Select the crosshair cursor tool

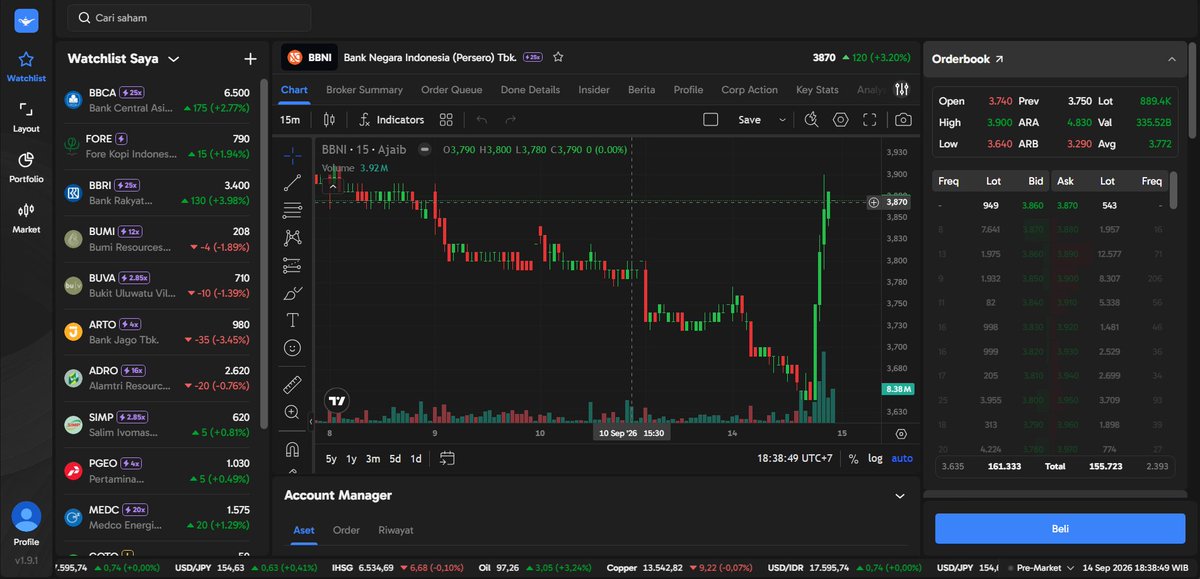click(x=292, y=155)
